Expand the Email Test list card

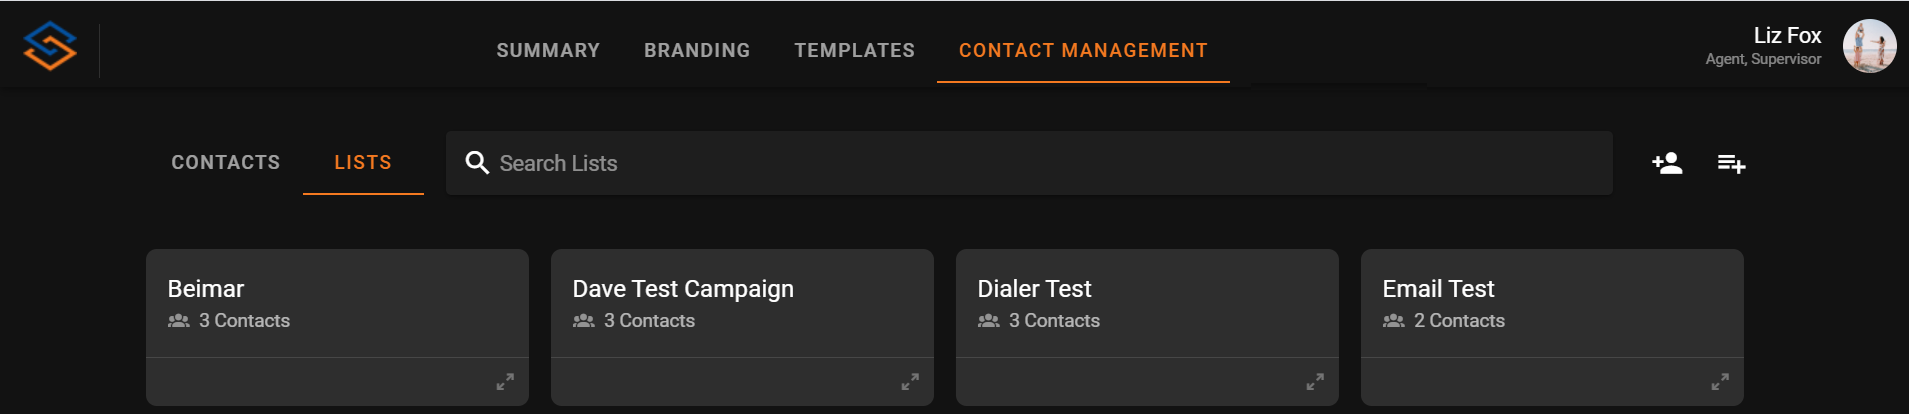[x=1720, y=382]
